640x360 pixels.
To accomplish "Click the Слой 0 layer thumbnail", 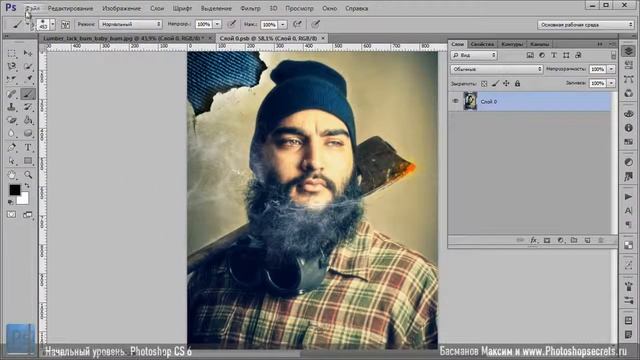I will pos(470,101).
